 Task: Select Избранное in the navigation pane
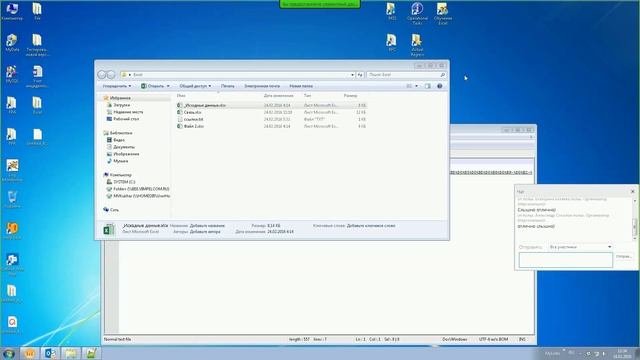120,98
